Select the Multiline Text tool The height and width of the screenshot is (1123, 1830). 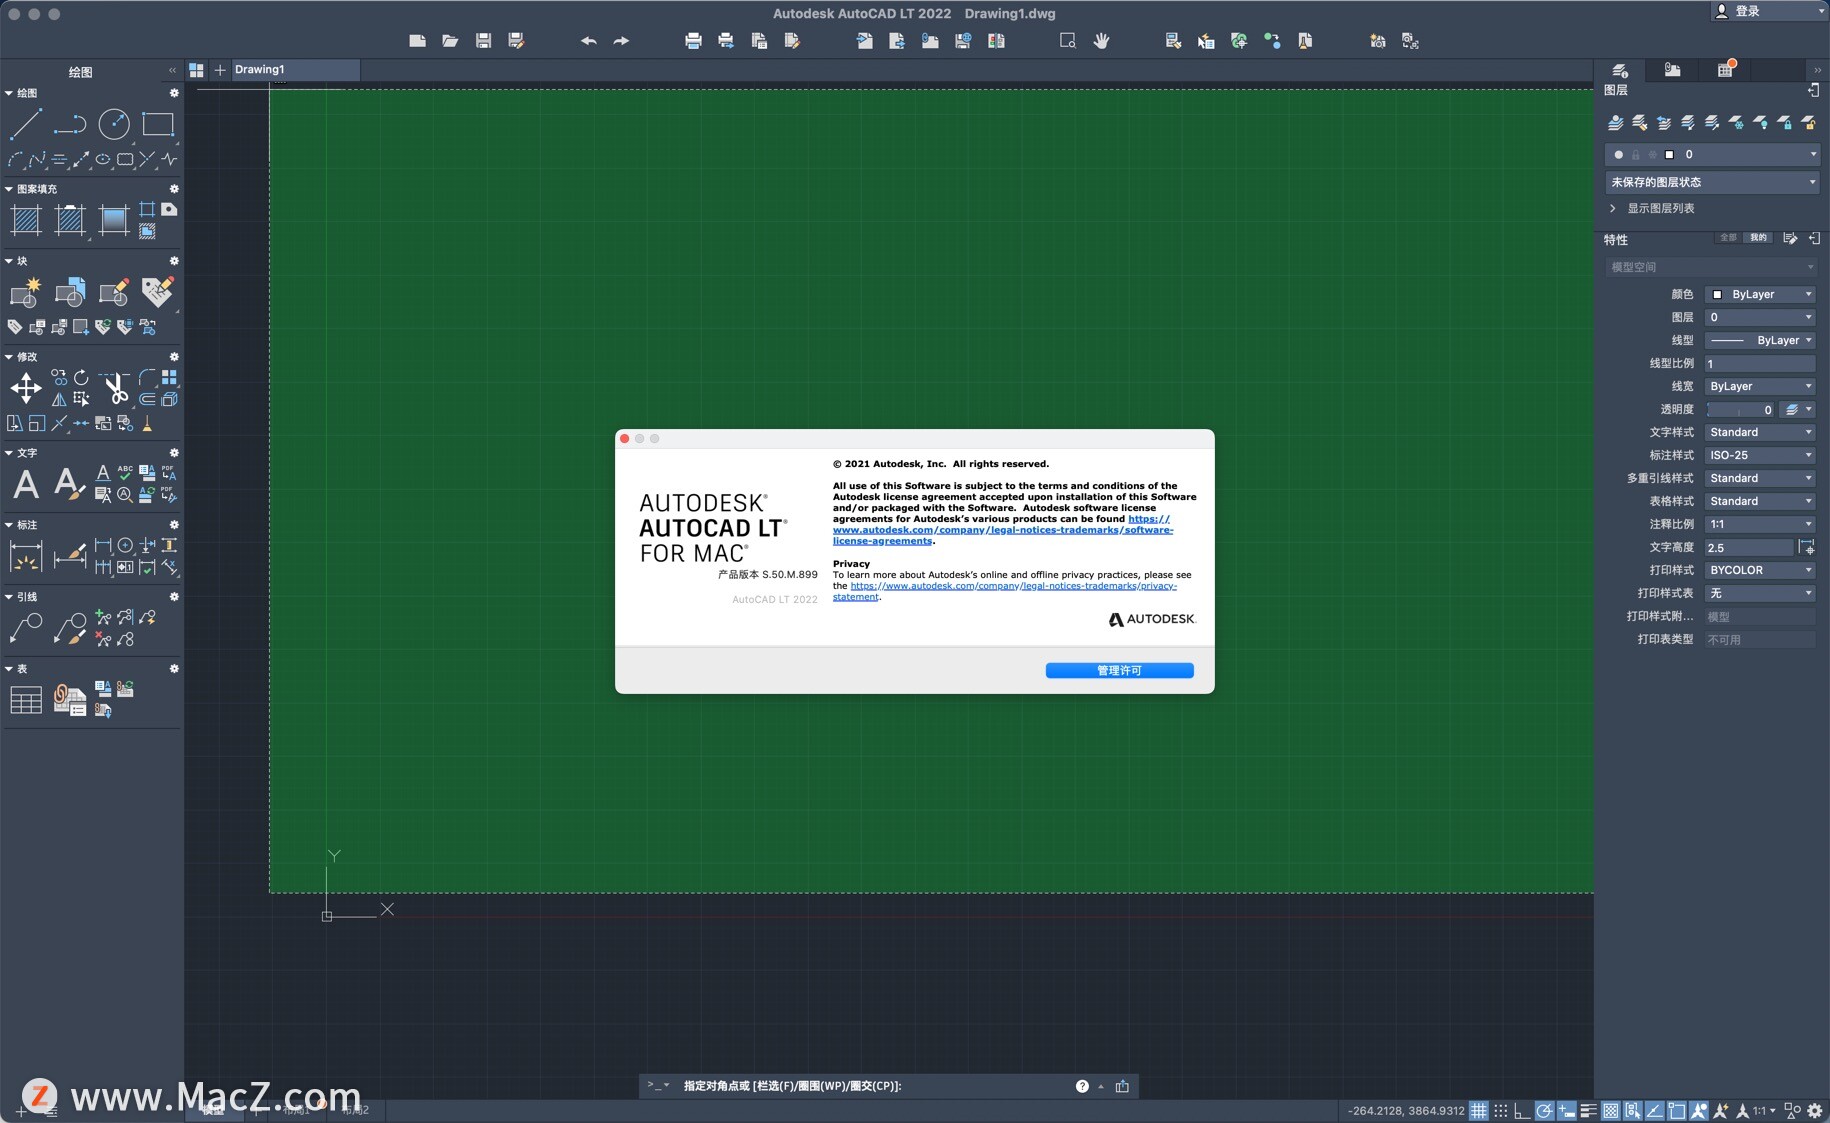[26, 484]
